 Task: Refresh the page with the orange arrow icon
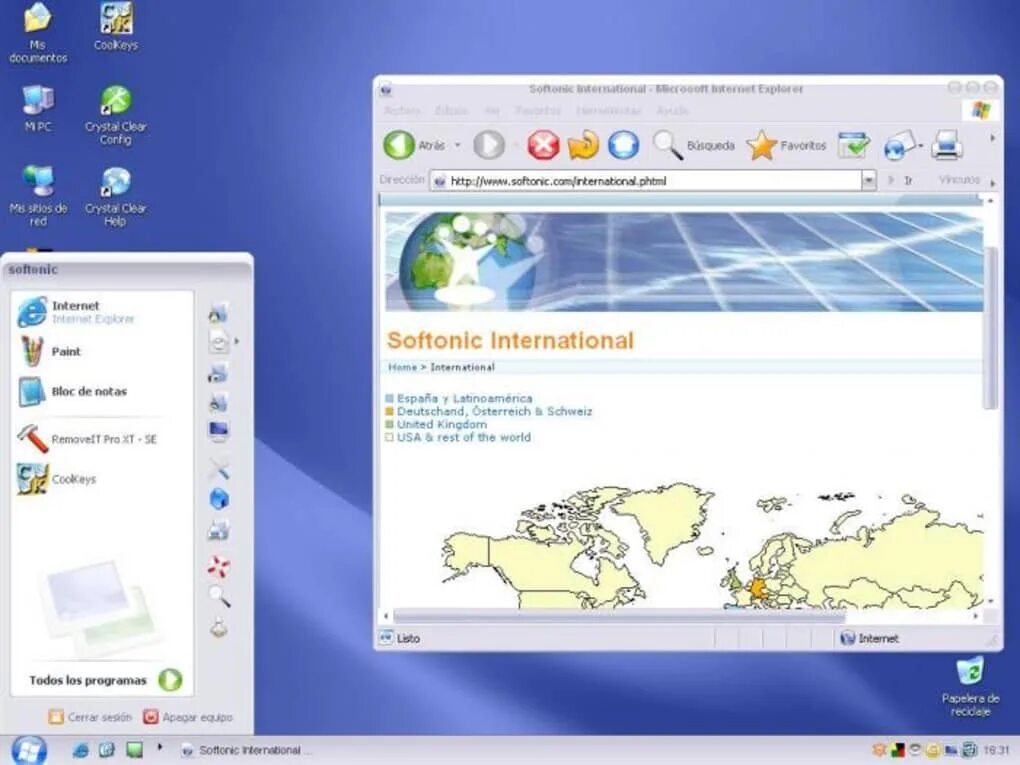583,145
